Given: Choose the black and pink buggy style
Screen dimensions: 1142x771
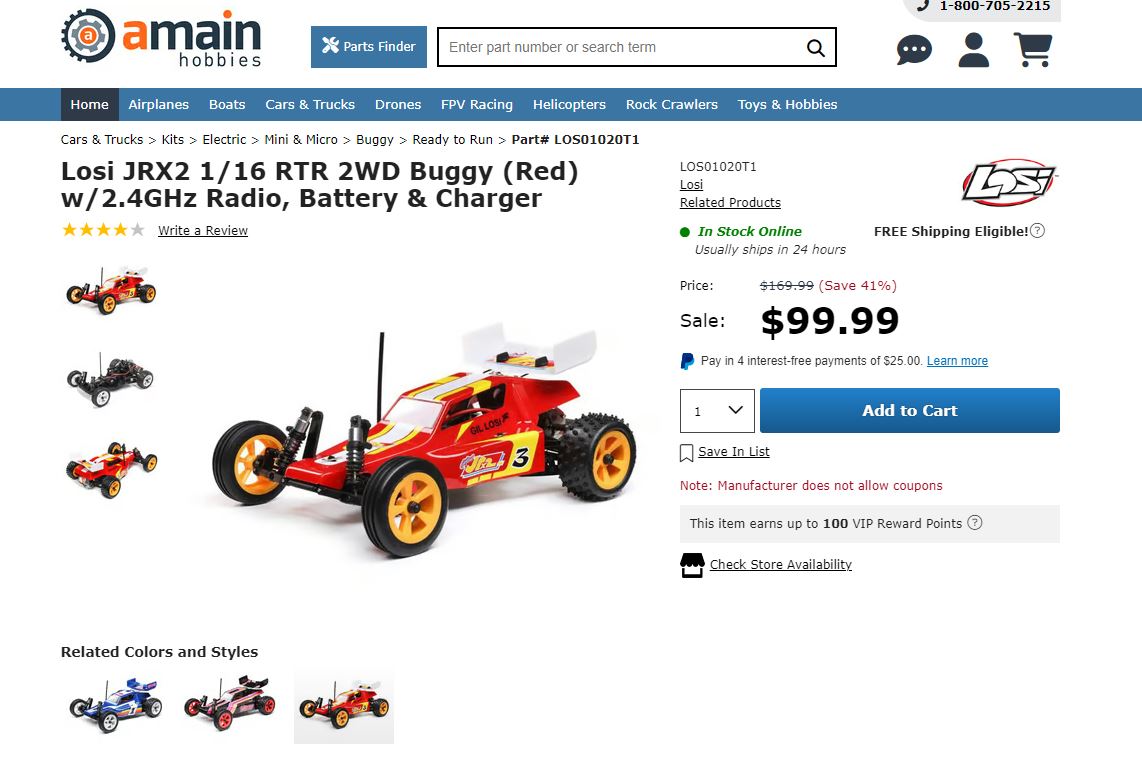Looking at the screenshot, I should [230, 703].
